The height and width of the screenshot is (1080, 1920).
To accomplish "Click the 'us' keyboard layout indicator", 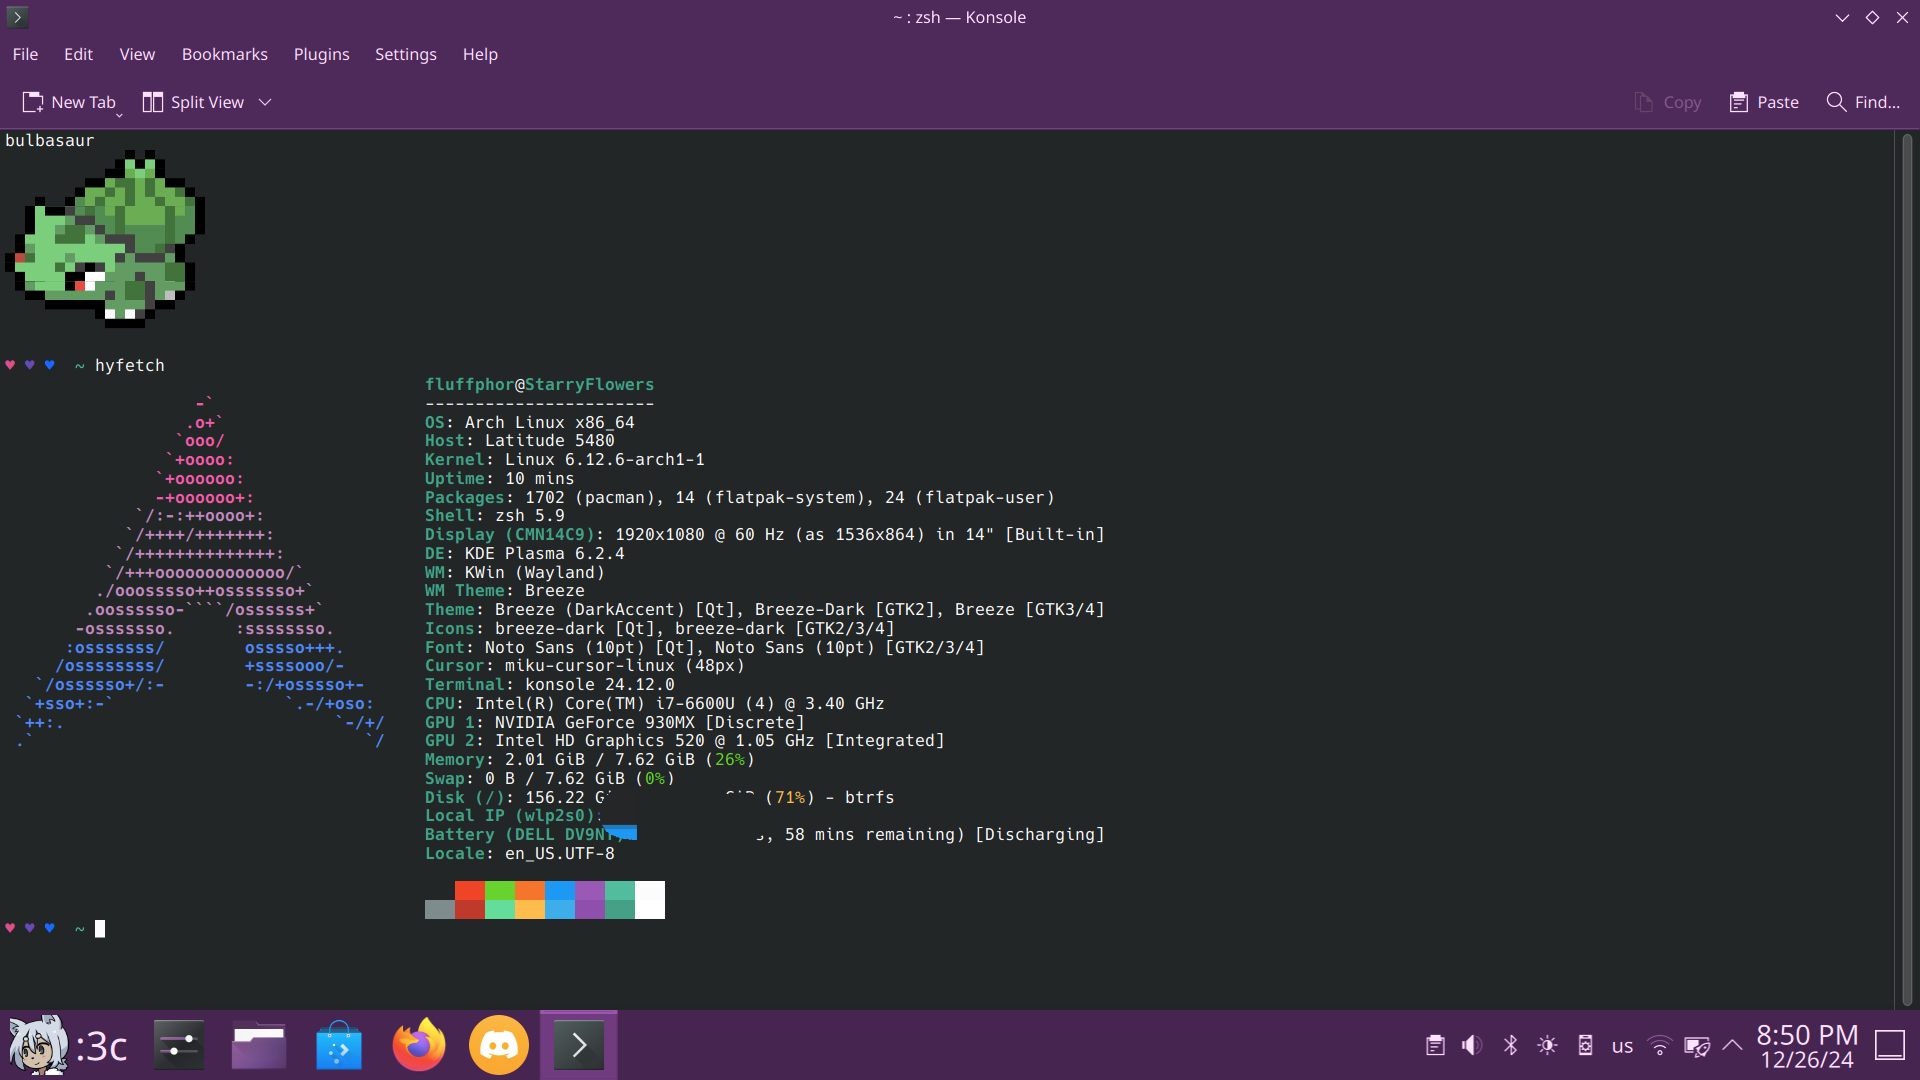I will coord(1622,1046).
